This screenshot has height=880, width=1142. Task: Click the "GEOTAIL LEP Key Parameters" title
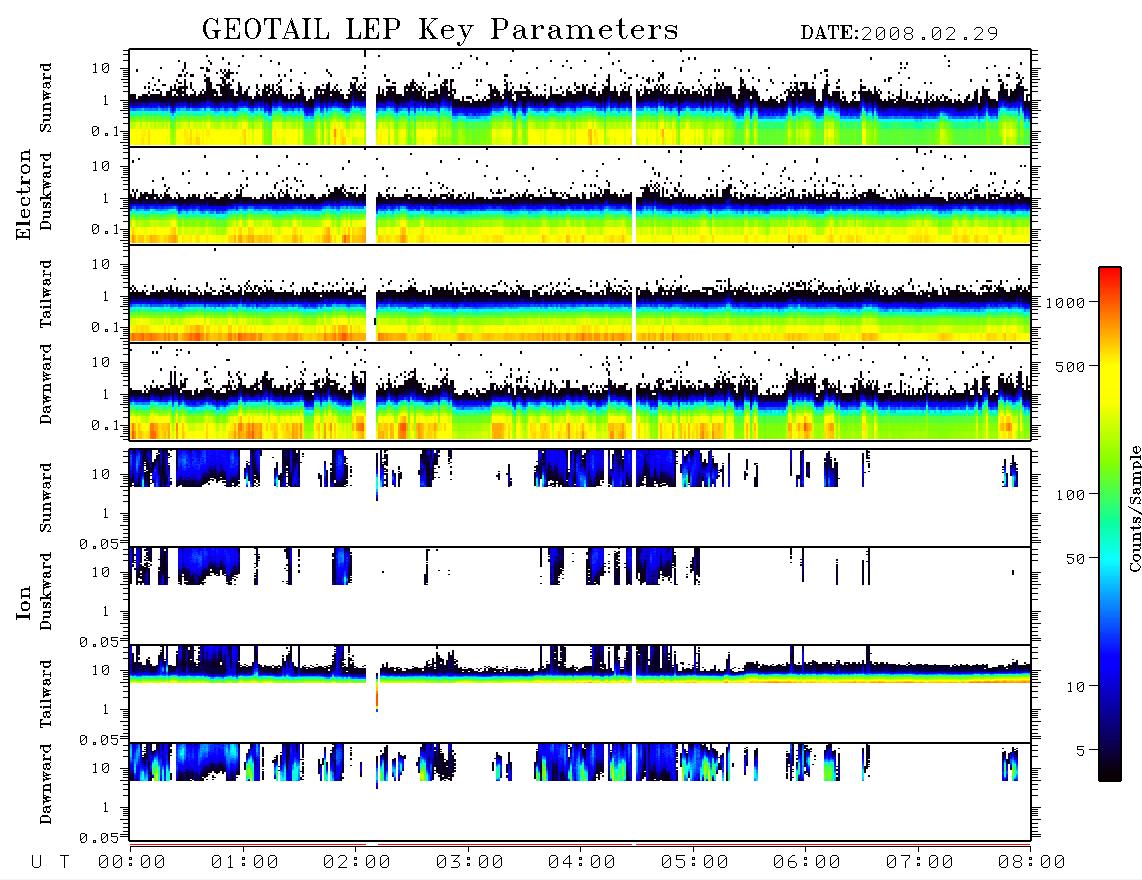coord(440,30)
